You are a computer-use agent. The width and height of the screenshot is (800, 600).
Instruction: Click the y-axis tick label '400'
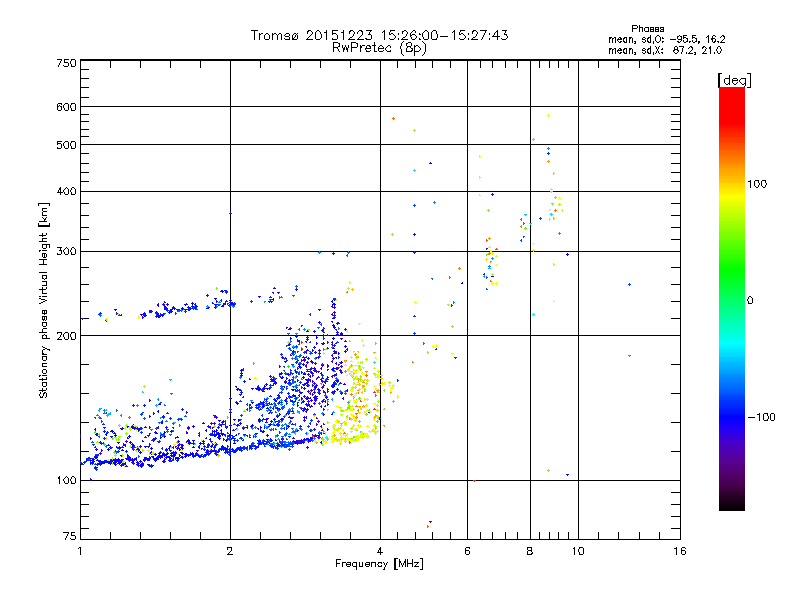click(x=66, y=192)
